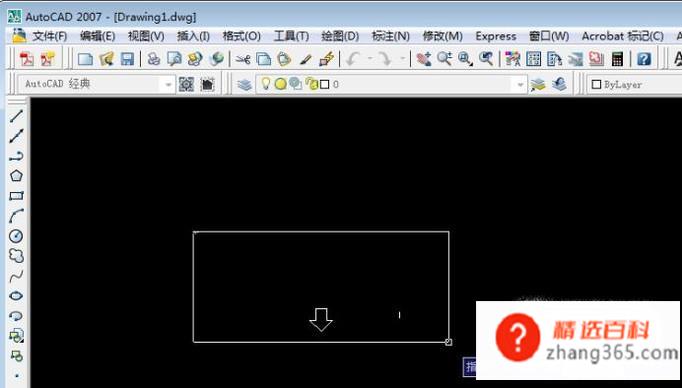Select the Circle tool
The height and width of the screenshot is (388, 682).
[16, 236]
